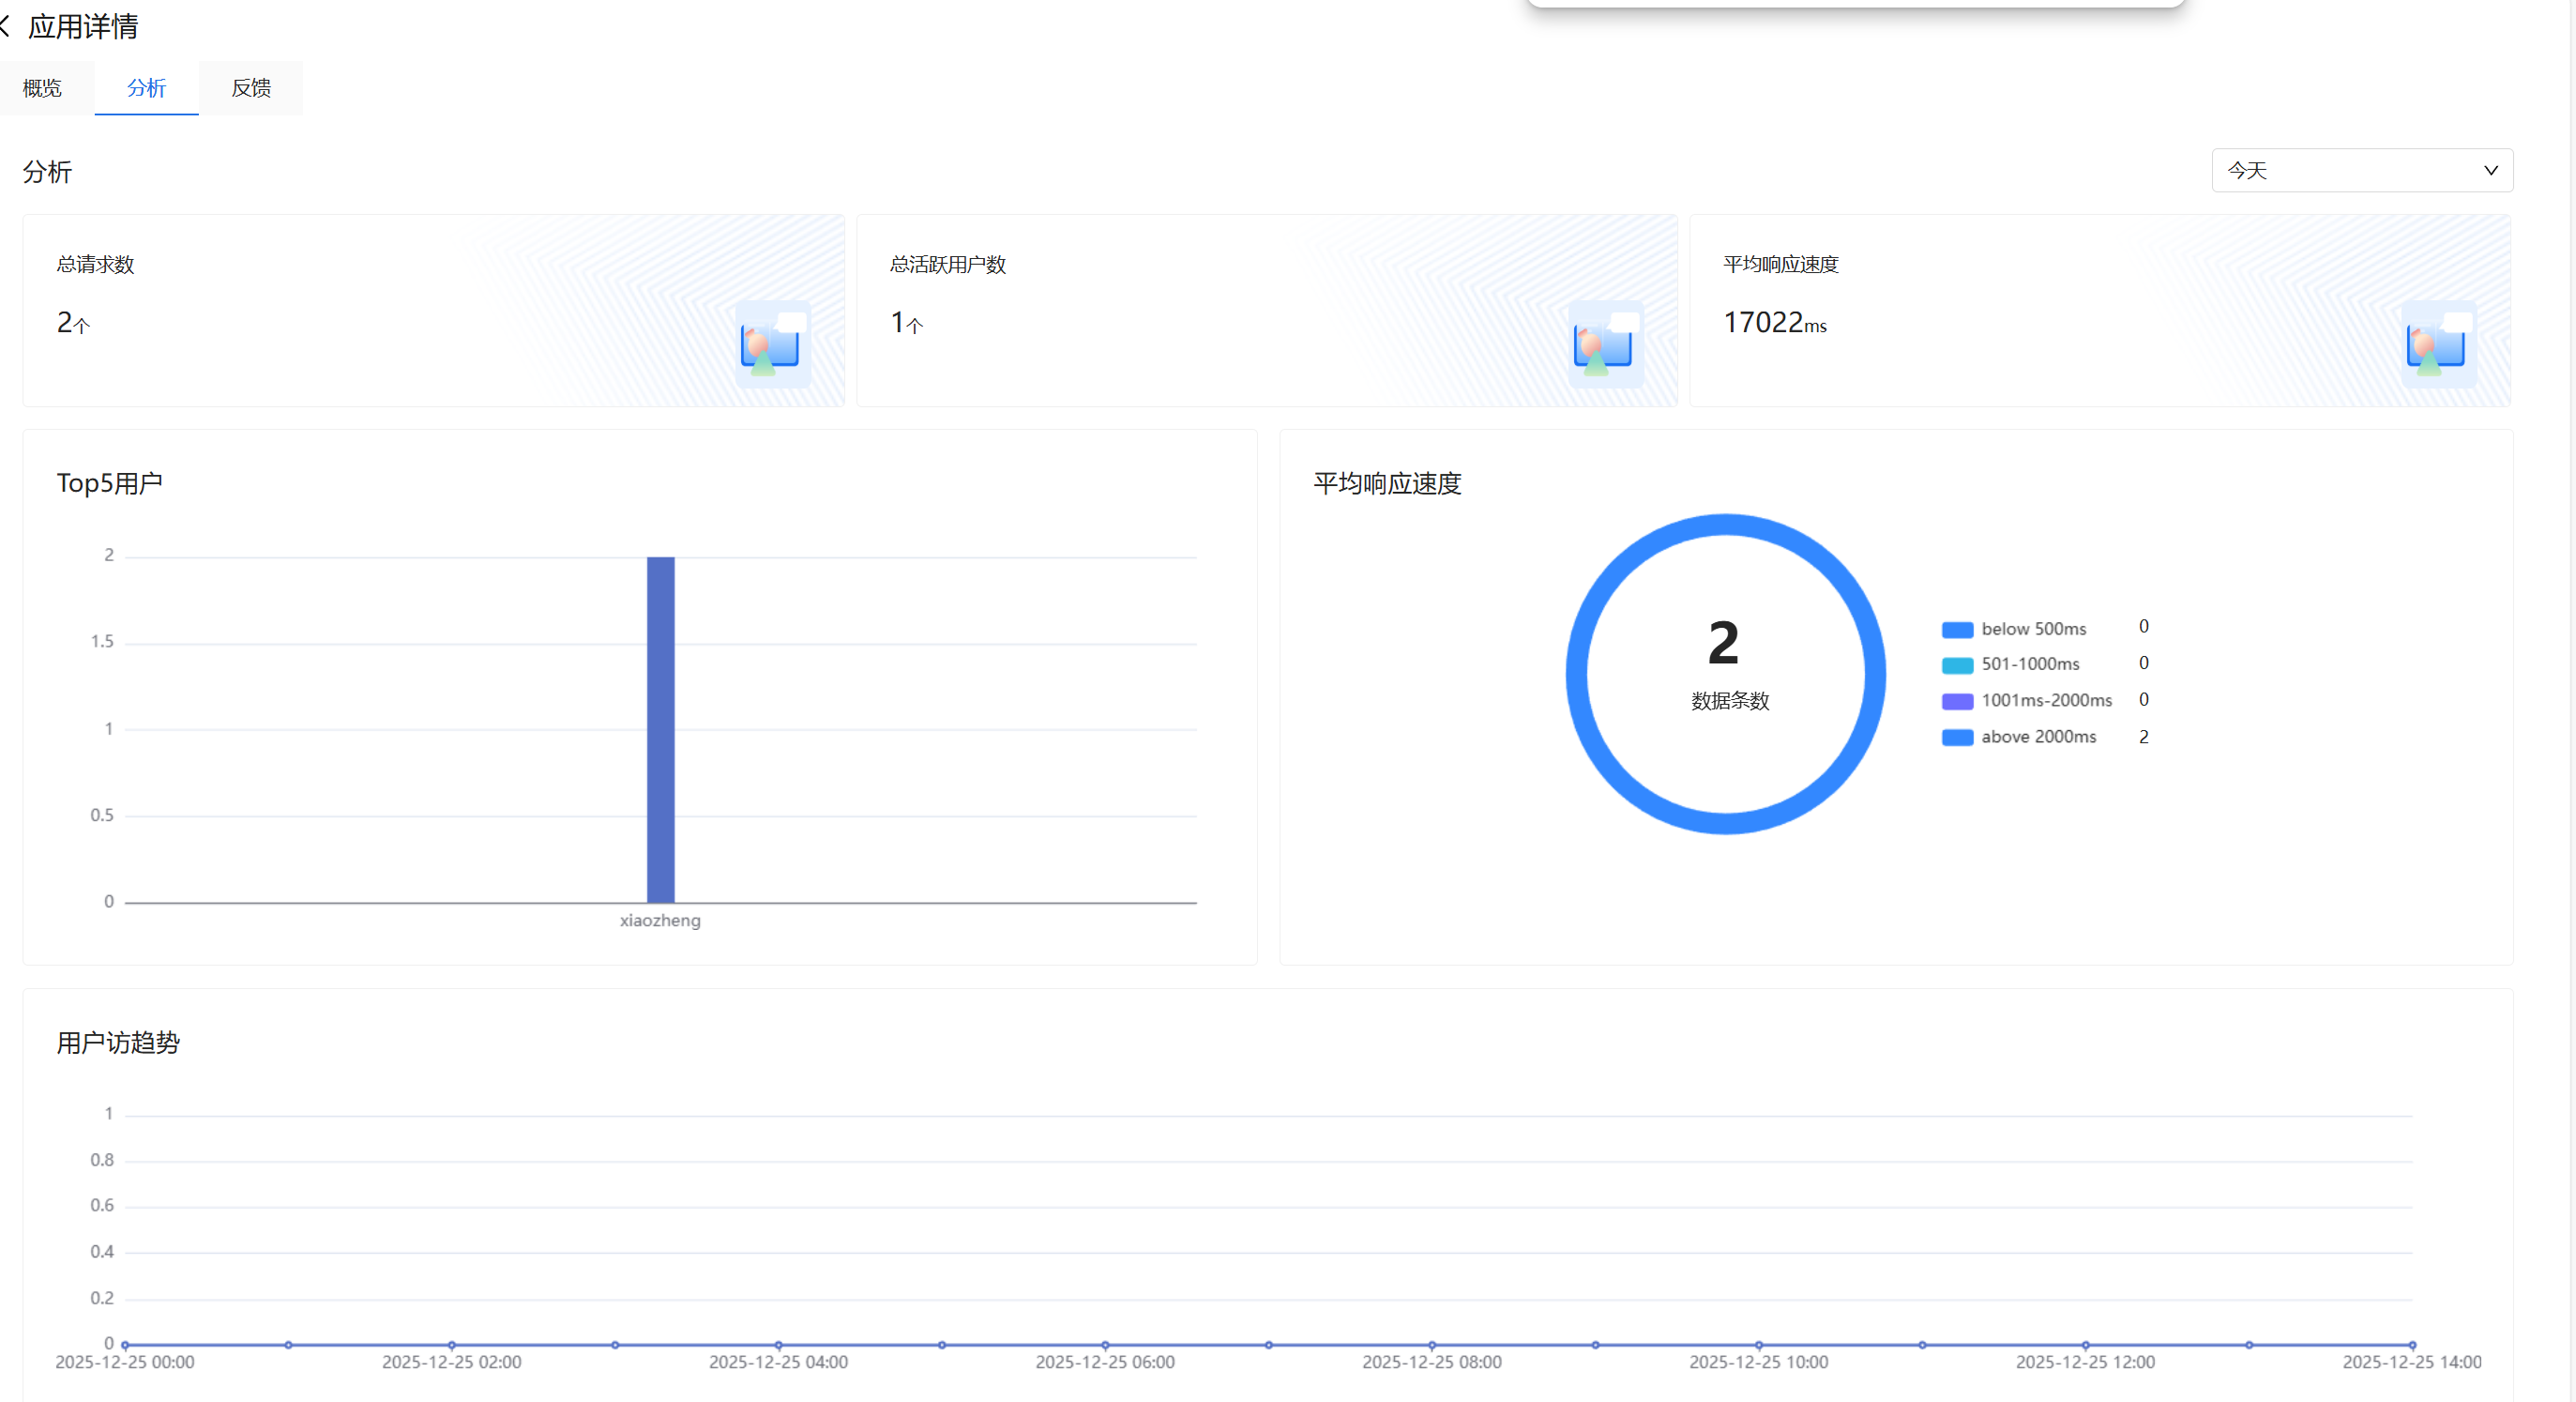The width and height of the screenshot is (2576, 1402).
Task: Click the 2025-12-25 00:00 trend data point
Action: point(126,1345)
